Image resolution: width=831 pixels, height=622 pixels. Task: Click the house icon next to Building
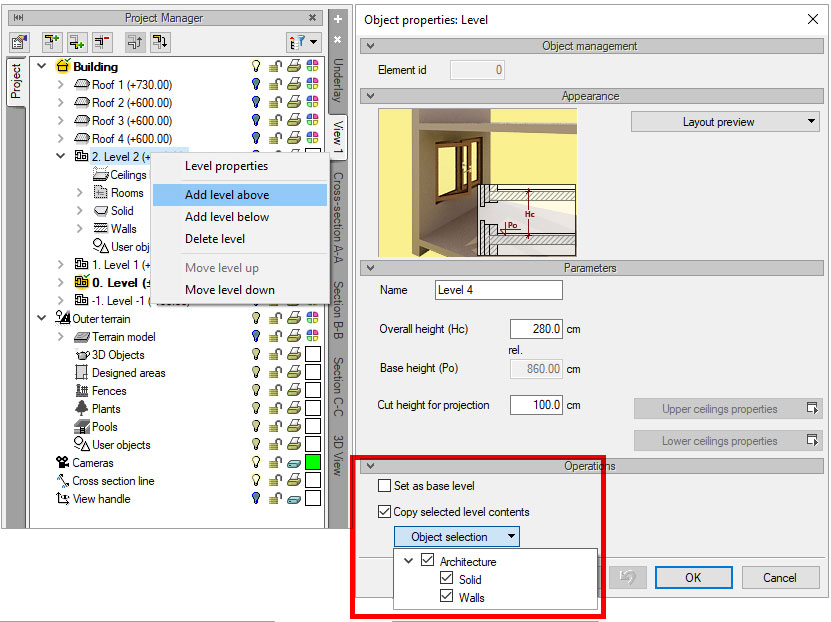[x=63, y=66]
